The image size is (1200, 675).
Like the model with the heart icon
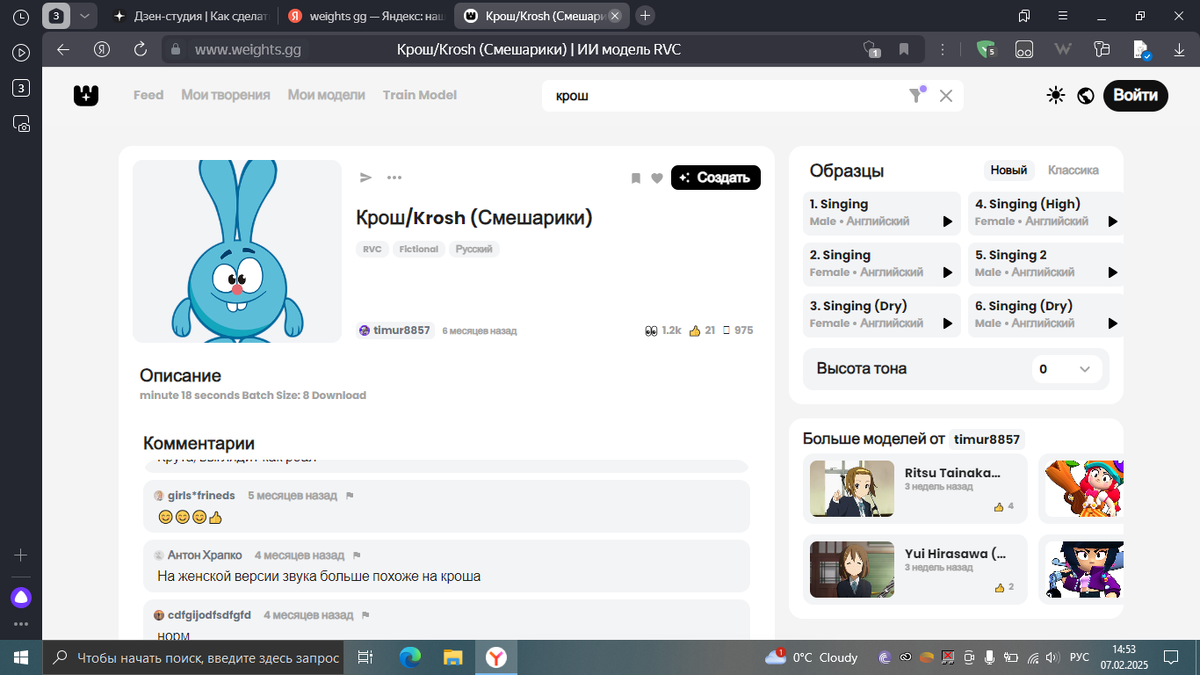click(x=657, y=178)
